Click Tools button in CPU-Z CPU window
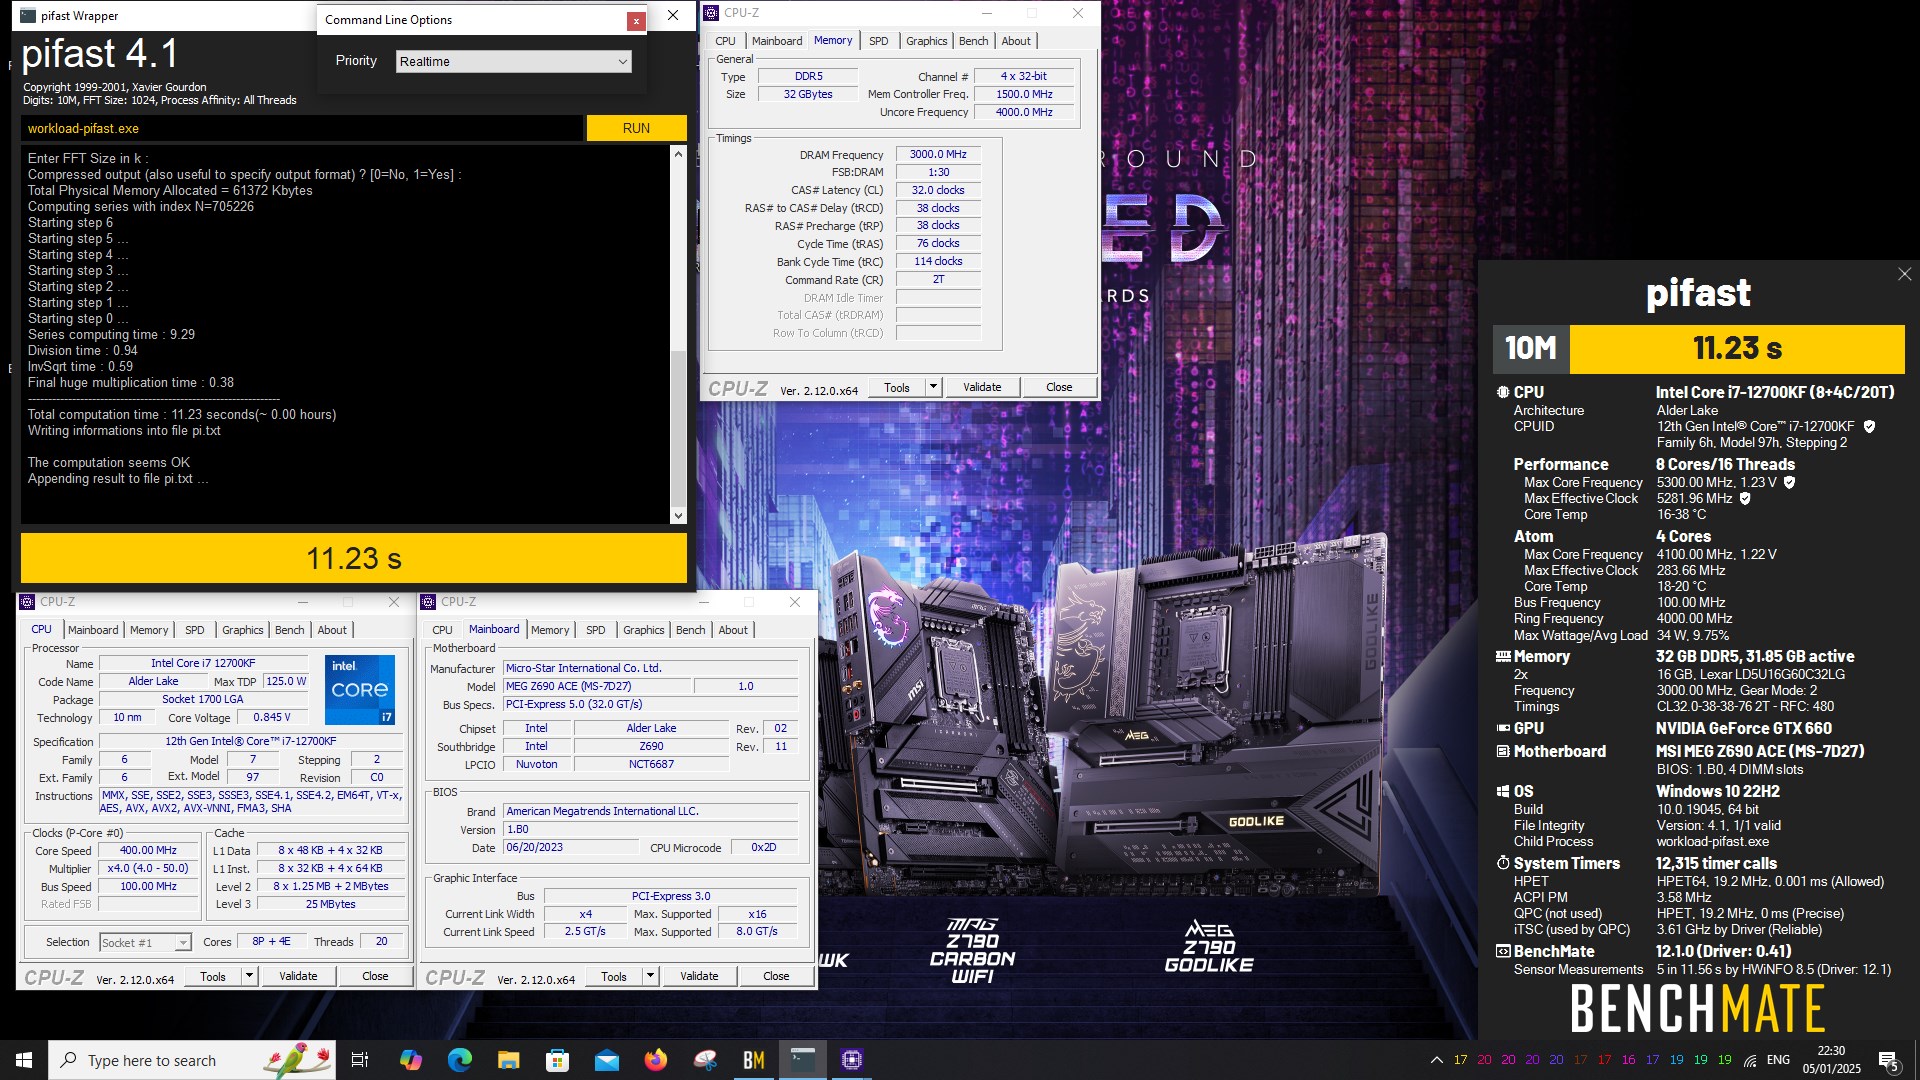 (213, 977)
